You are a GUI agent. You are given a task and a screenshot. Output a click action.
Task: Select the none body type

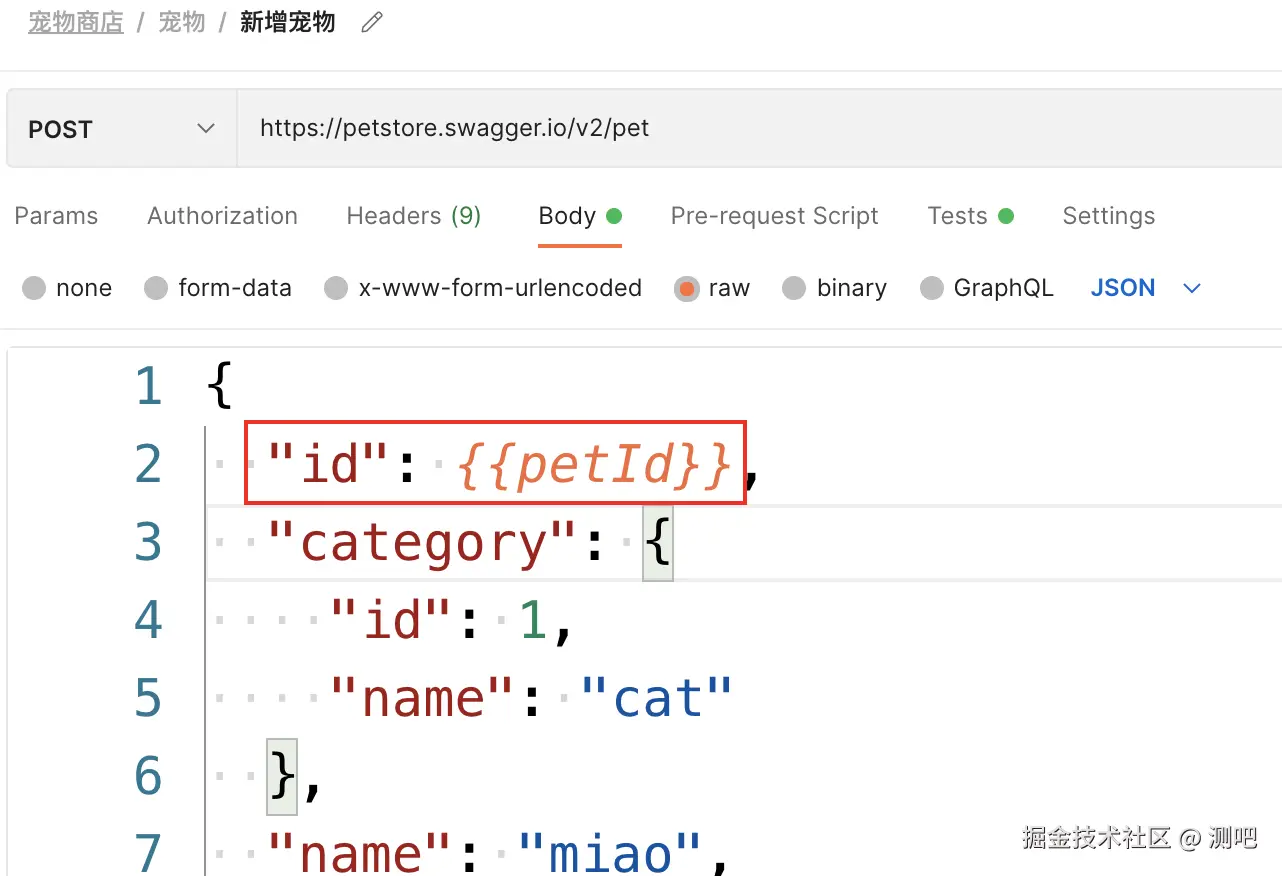[35, 289]
